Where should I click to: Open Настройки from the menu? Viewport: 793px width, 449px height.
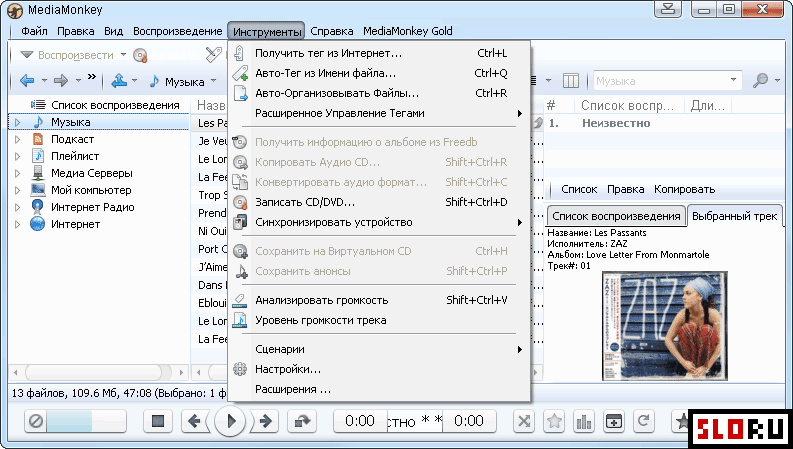tap(379, 369)
